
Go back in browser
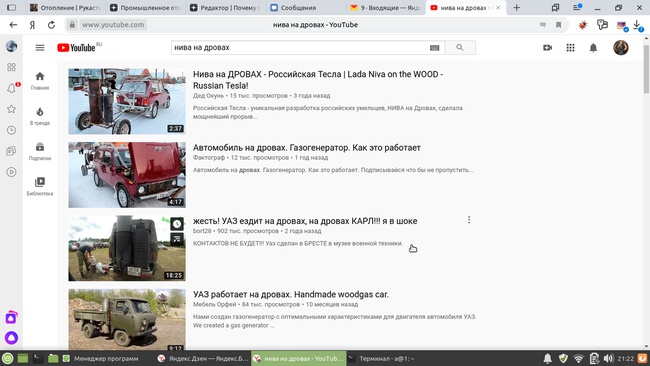(13, 25)
